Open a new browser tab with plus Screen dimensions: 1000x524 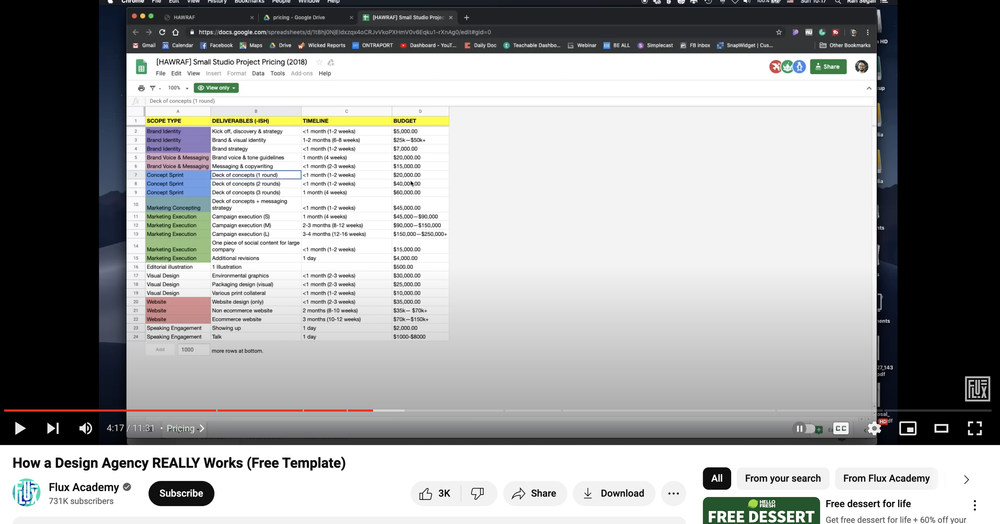466,17
